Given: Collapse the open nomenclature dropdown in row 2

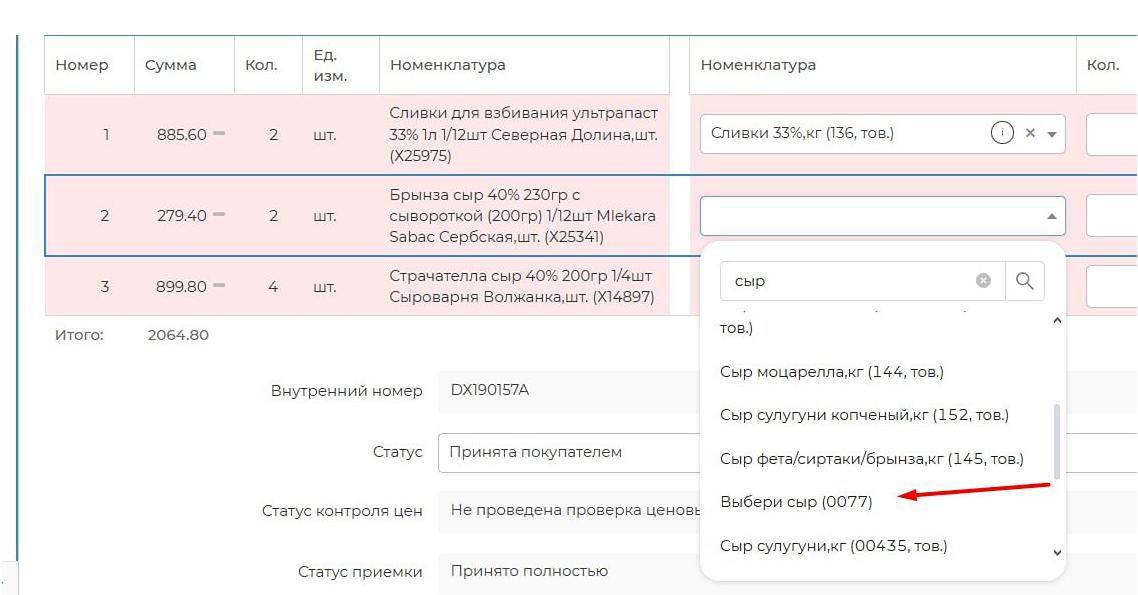Looking at the screenshot, I should (x=1051, y=216).
